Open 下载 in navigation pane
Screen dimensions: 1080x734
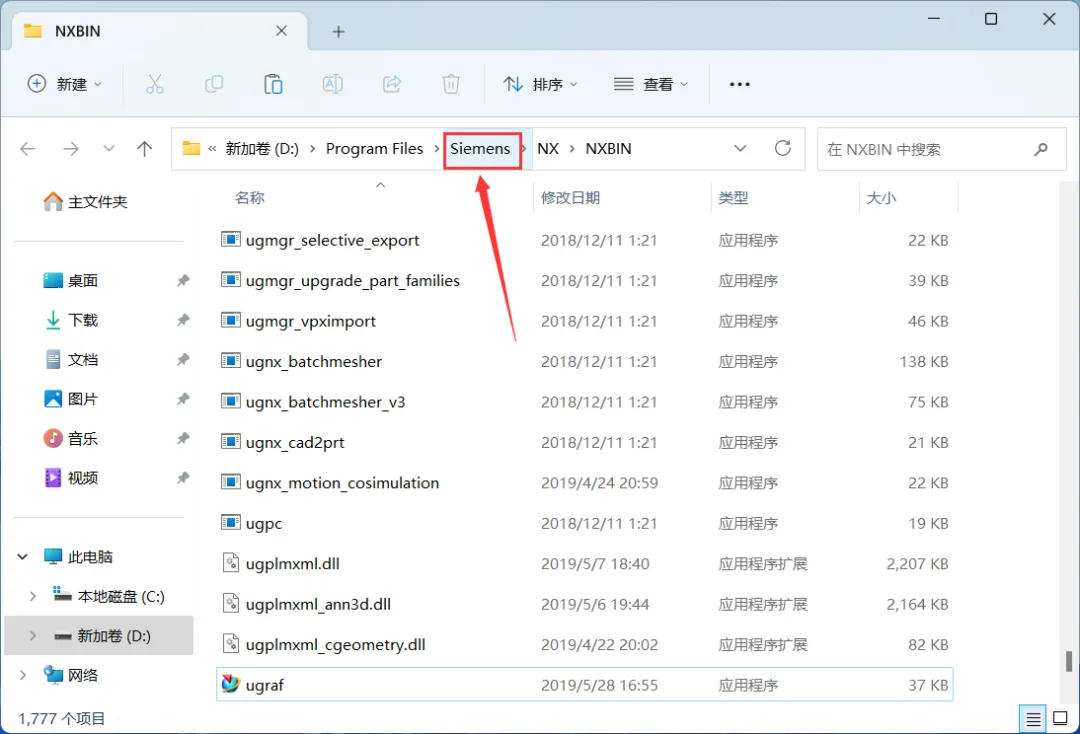[x=70, y=320]
